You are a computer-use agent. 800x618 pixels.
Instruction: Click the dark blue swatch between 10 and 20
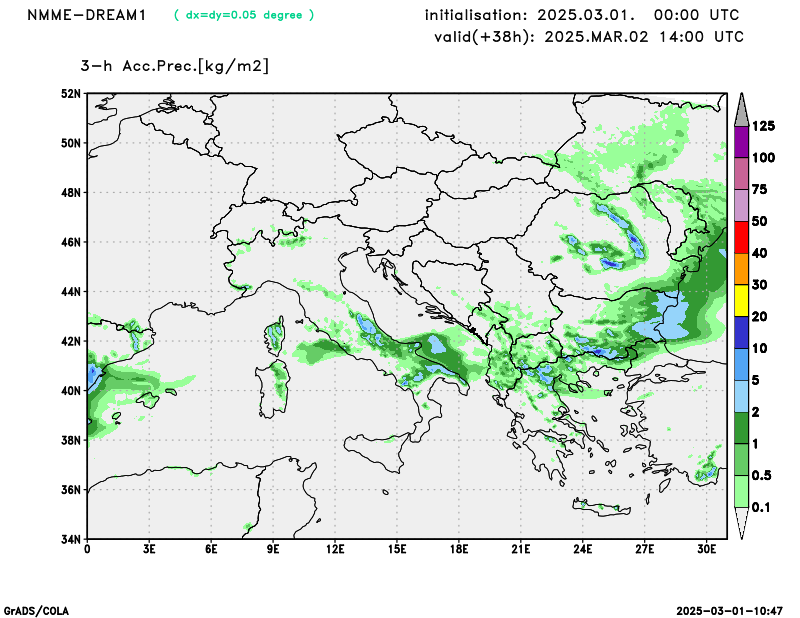tap(741, 332)
